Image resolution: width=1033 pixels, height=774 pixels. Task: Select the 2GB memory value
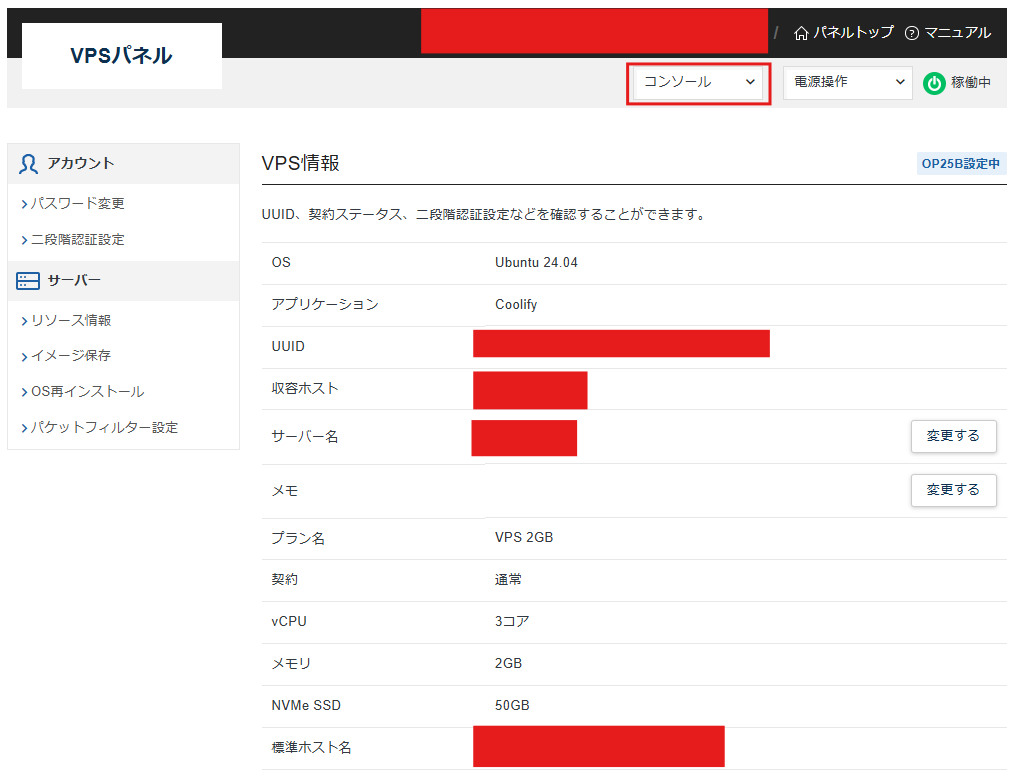coord(508,663)
